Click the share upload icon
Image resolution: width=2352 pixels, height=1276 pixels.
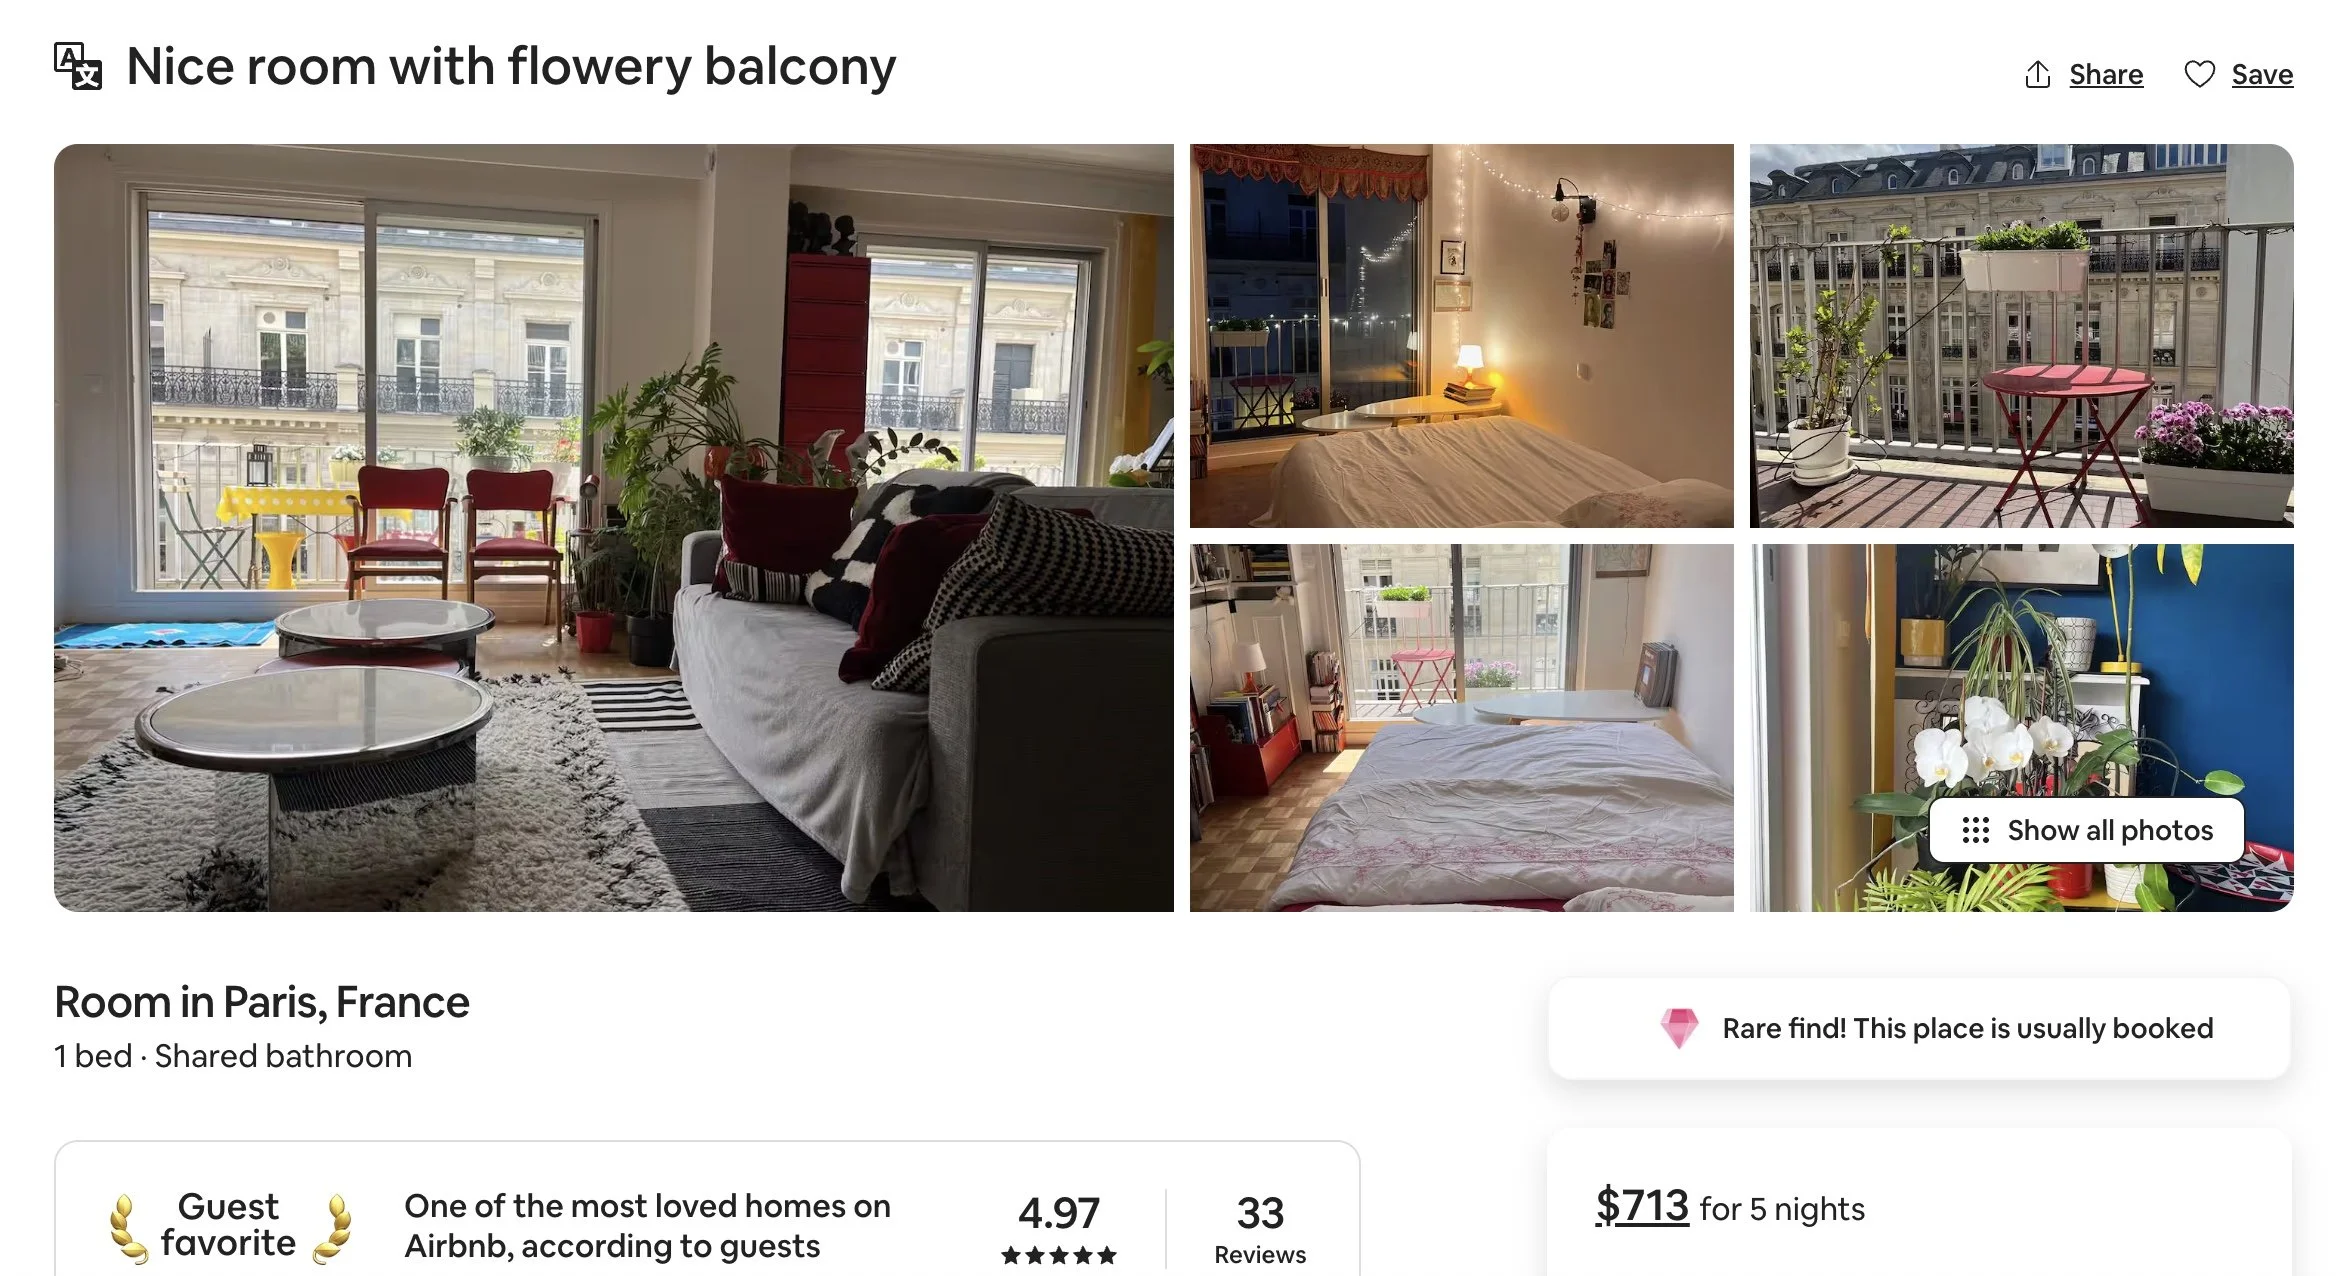click(x=2037, y=74)
